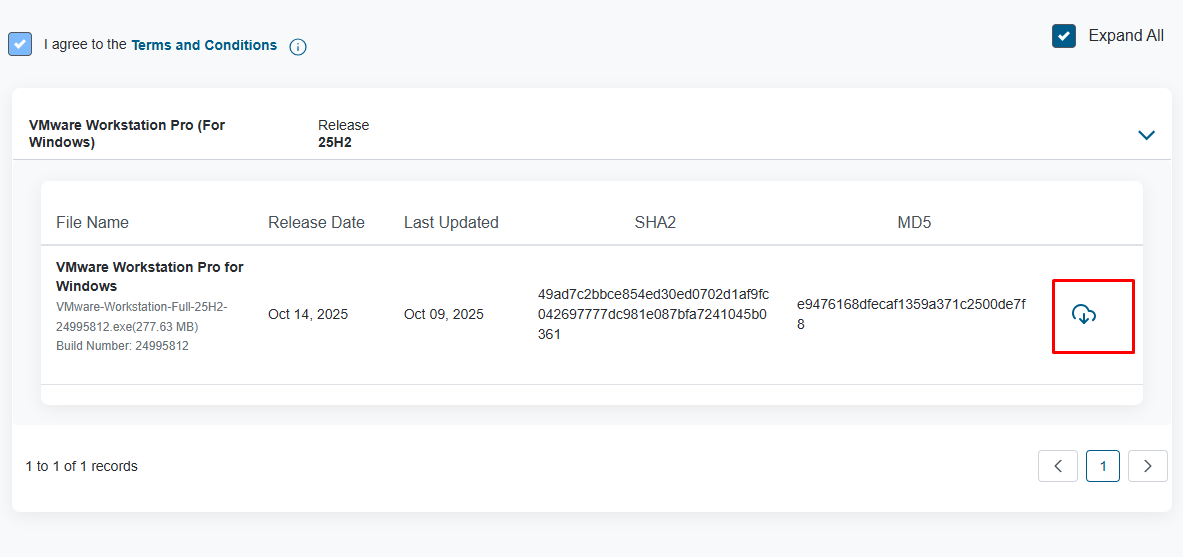This screenshot has height=557, width=1183.
Task: Download the VMware Workstation Pro installer
Action: (x=1084, y=315)
